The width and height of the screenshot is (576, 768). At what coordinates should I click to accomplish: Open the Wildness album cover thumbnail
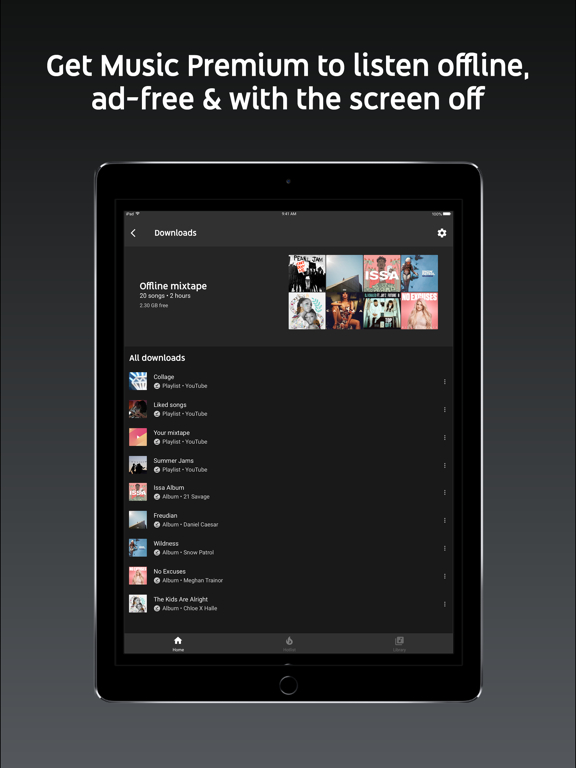click(x=138, y=548)
